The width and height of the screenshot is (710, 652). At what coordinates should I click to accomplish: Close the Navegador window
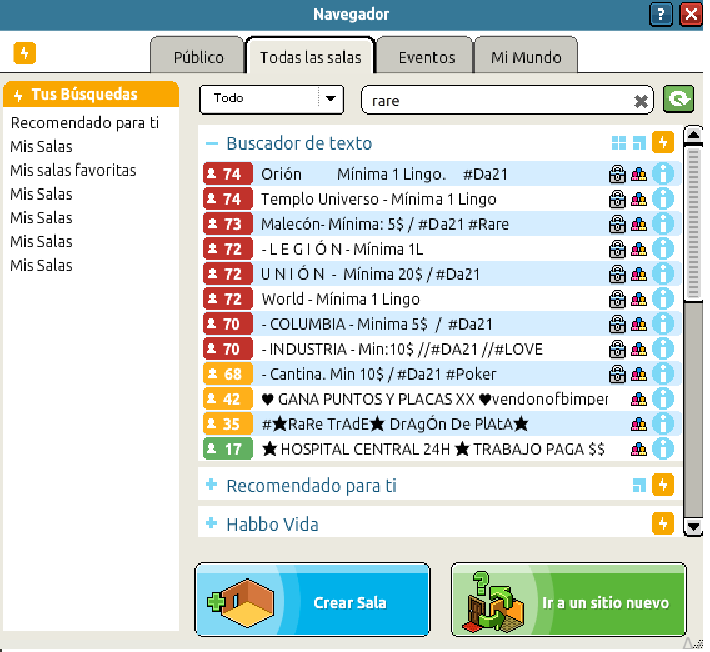(x=691, y=14)
